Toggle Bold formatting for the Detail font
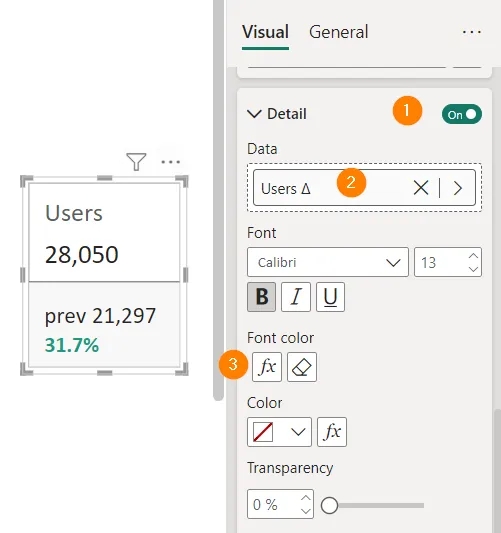The height and width of the screenshot is (533, 501). (x=261, y=297)
